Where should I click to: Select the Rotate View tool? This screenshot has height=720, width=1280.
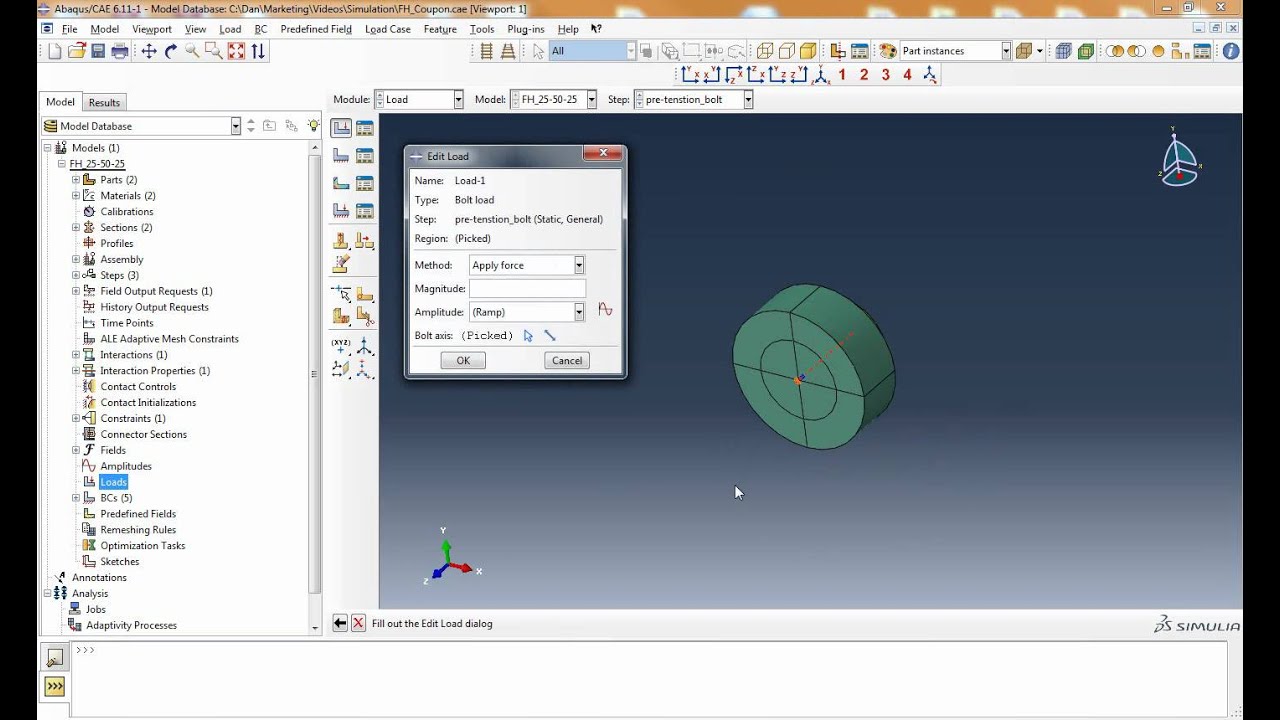(x=170, y=51)
